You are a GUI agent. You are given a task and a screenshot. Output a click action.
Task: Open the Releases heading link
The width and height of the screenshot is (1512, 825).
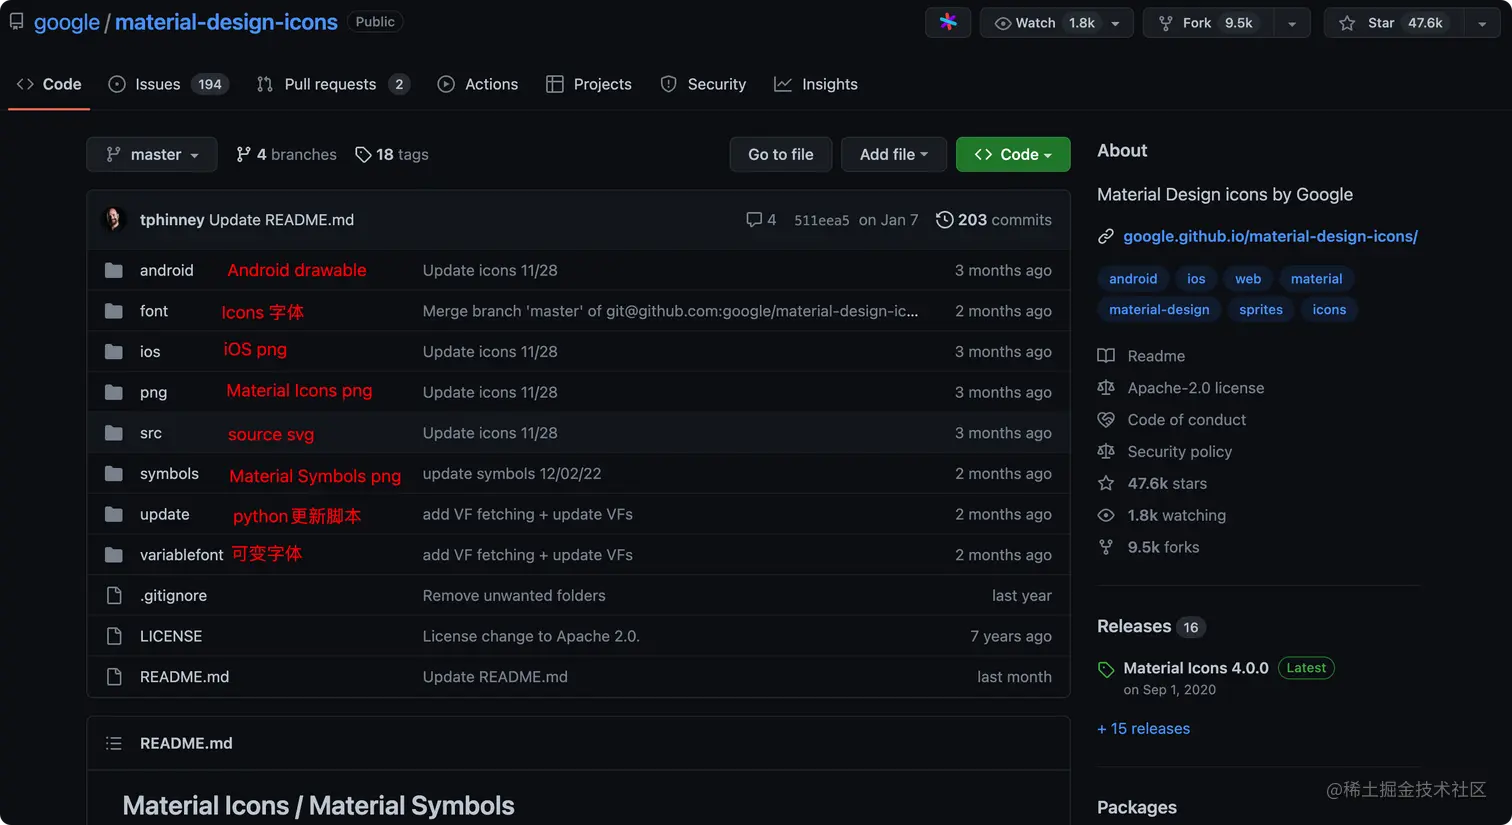1134,626
